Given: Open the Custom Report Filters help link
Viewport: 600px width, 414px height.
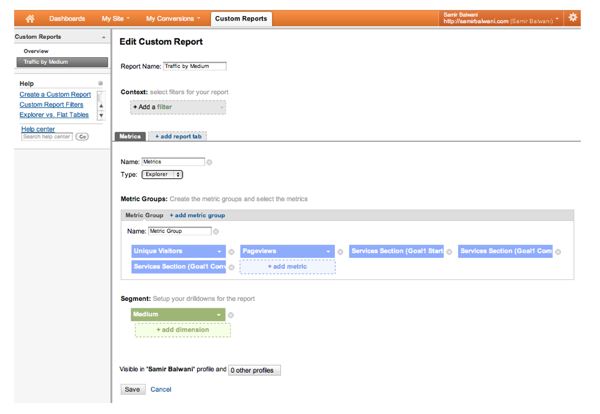Looking at the screenshot, I should [51, 104].
